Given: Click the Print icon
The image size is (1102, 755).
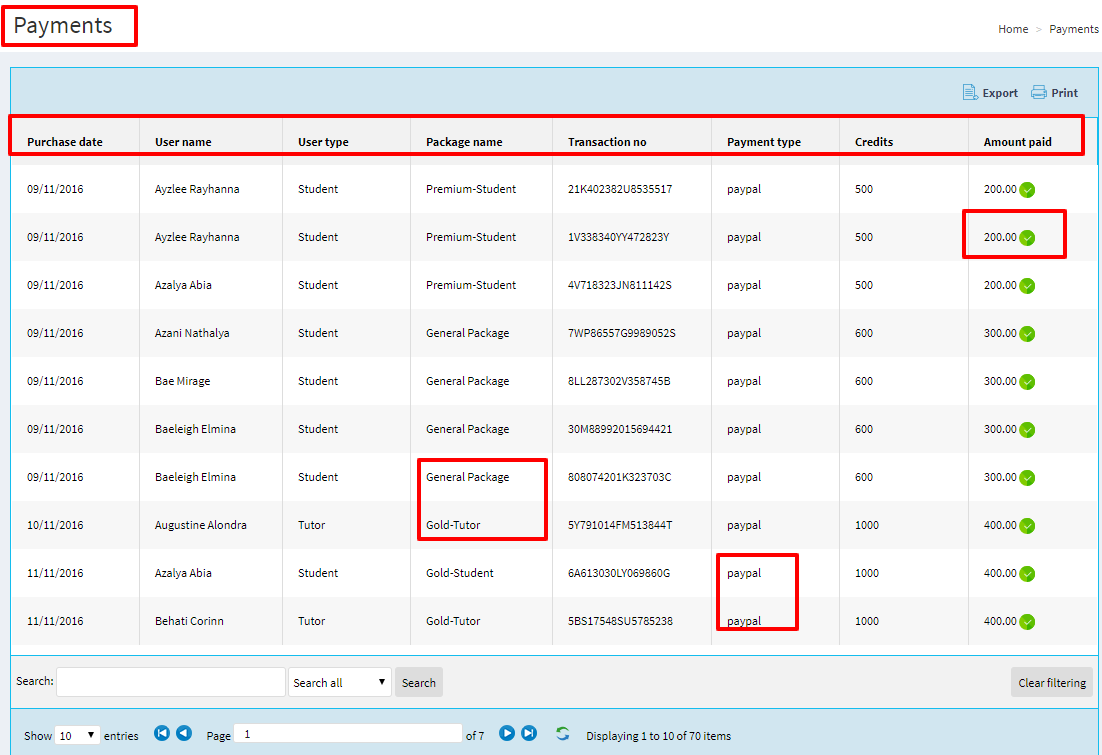Looking at the screenshot, I should click(1039, 93).
